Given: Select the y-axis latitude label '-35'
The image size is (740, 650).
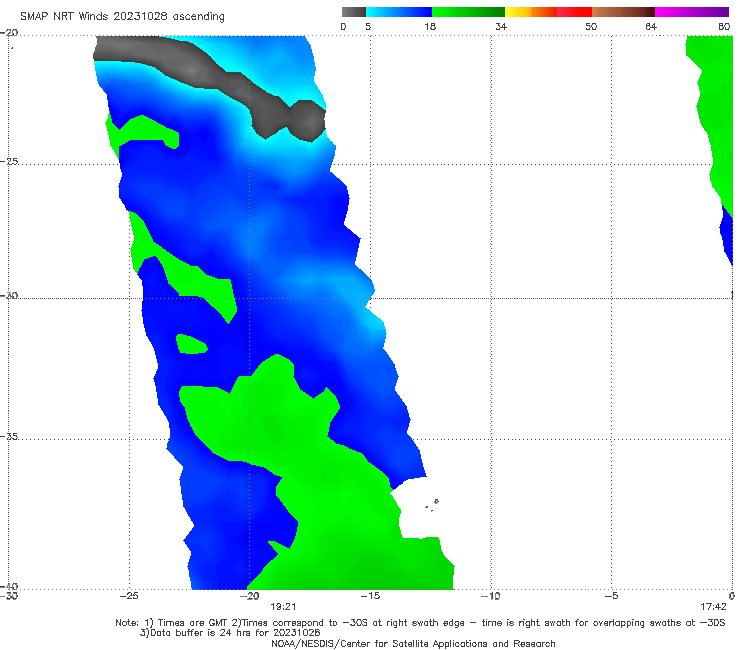Looking at the screenshot, I should (x=9, y=436).
